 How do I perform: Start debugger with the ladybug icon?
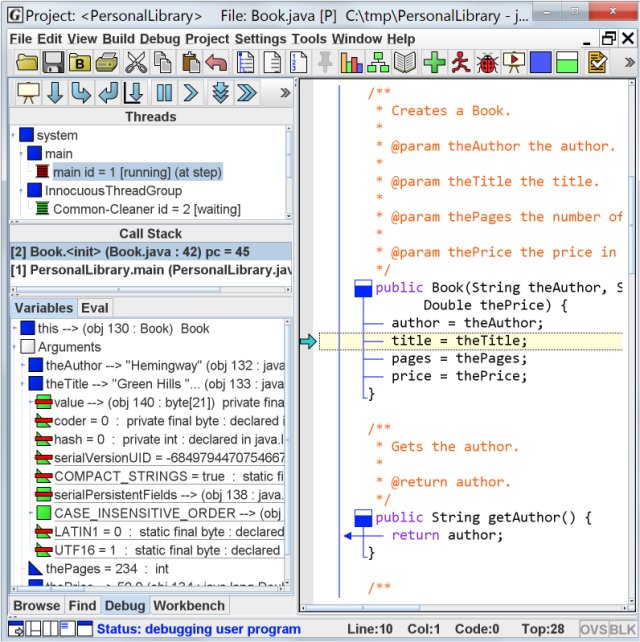pos(487,63)
